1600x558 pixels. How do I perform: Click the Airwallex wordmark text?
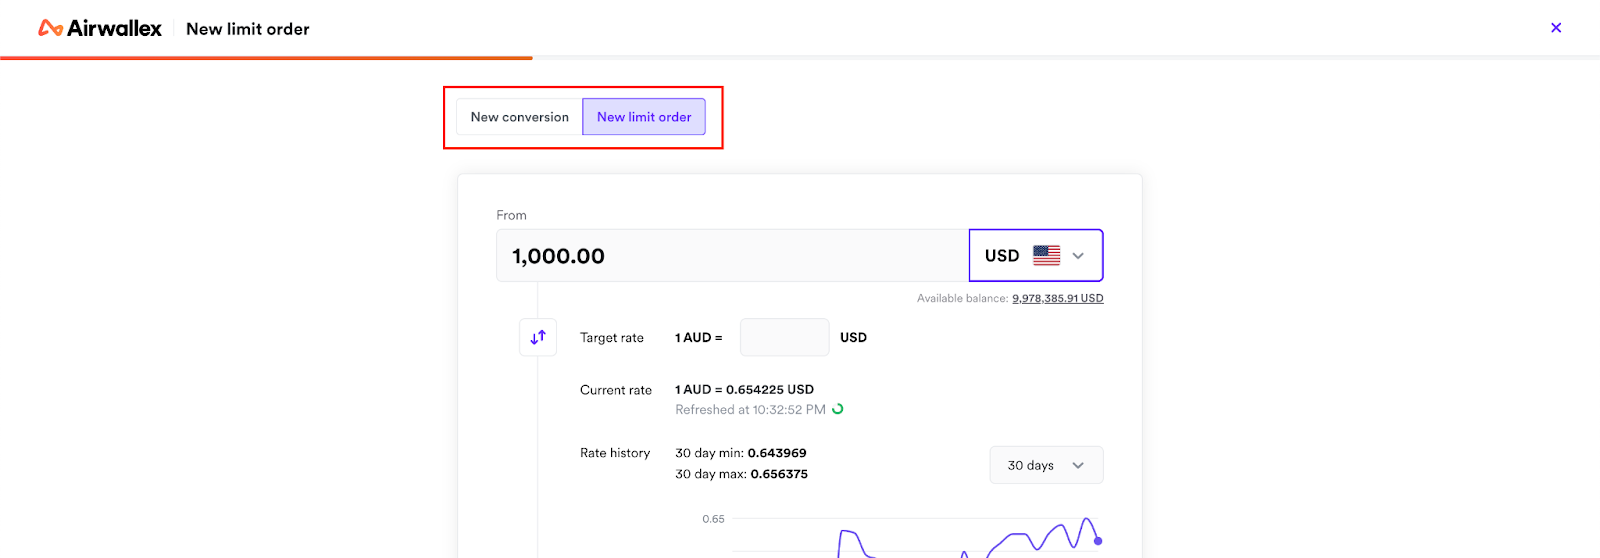coord(114,29)
